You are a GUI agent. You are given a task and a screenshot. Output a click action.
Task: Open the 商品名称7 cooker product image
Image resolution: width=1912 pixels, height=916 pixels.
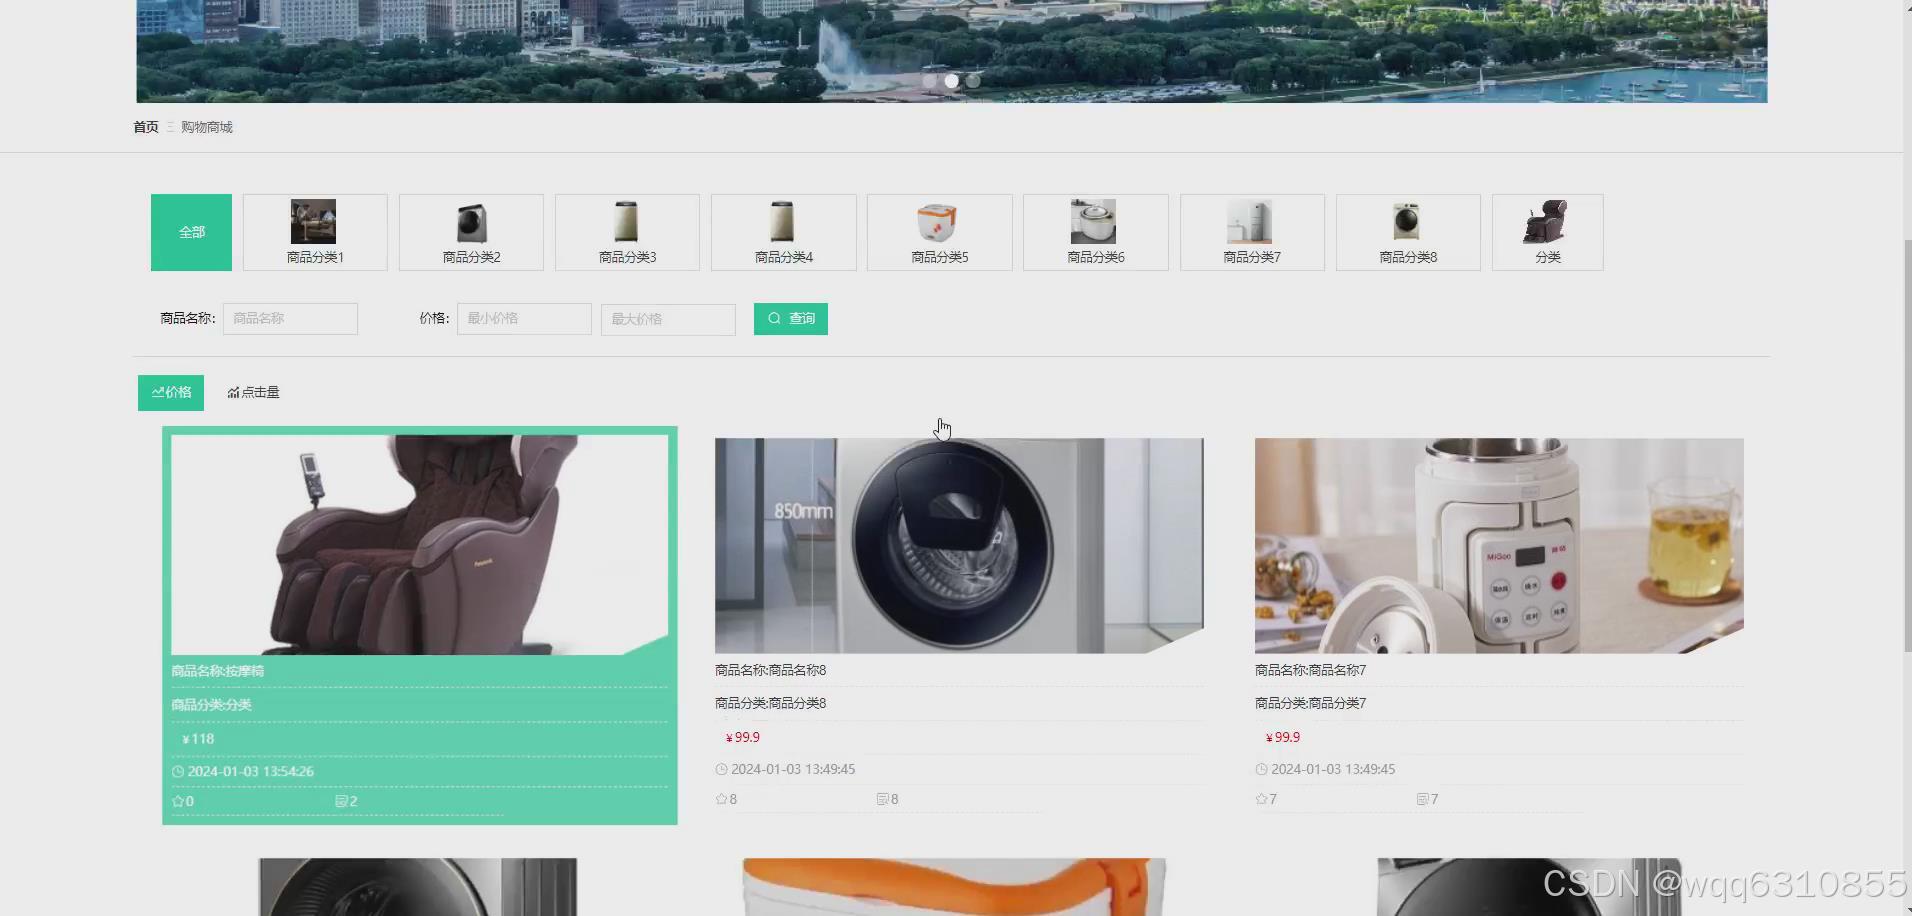point(1499,546)
